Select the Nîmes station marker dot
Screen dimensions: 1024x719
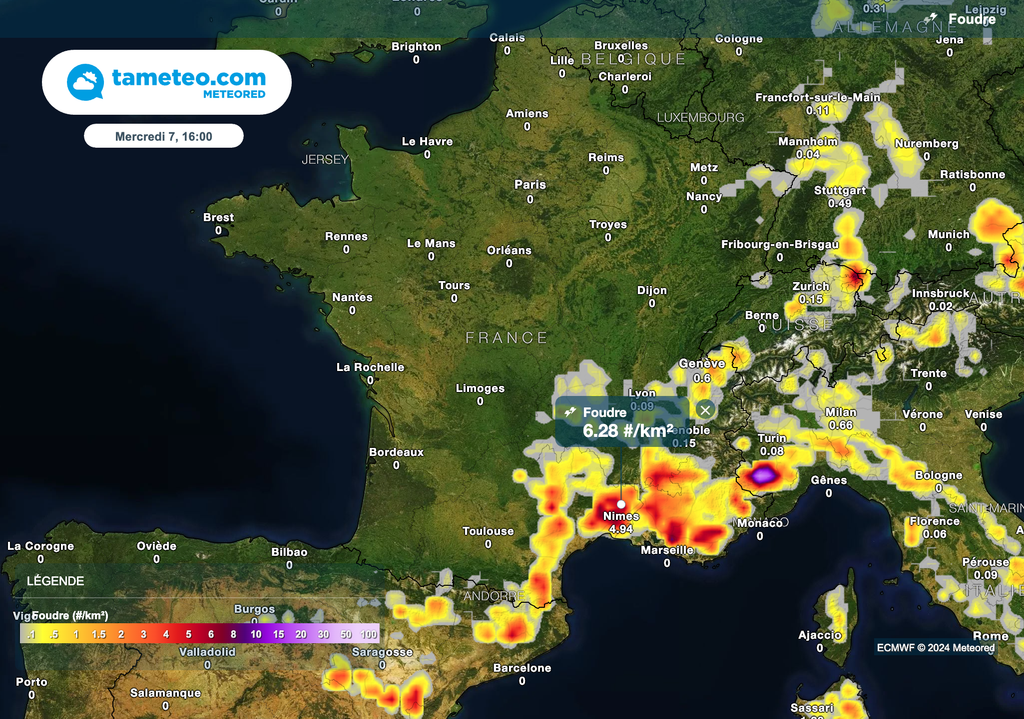tap(621, 504)
